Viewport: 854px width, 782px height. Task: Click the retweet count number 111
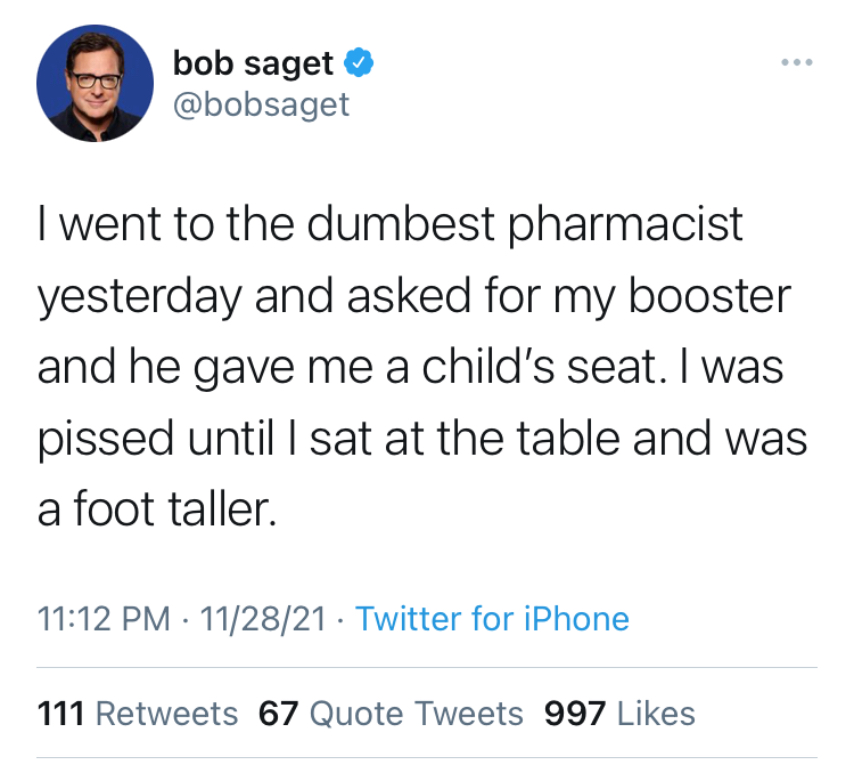pyautogui.click(x=64, y=714)
